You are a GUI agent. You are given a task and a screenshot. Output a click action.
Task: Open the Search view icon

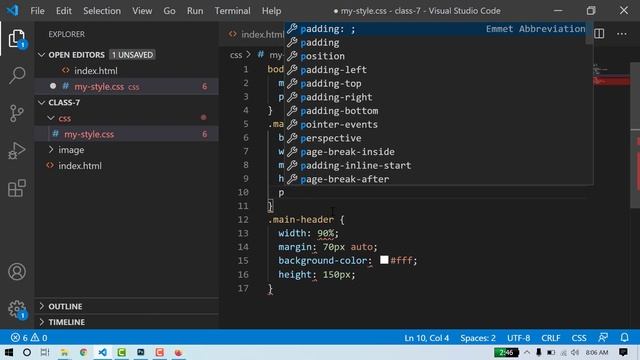pyautogui.click(x=17, y=76)
